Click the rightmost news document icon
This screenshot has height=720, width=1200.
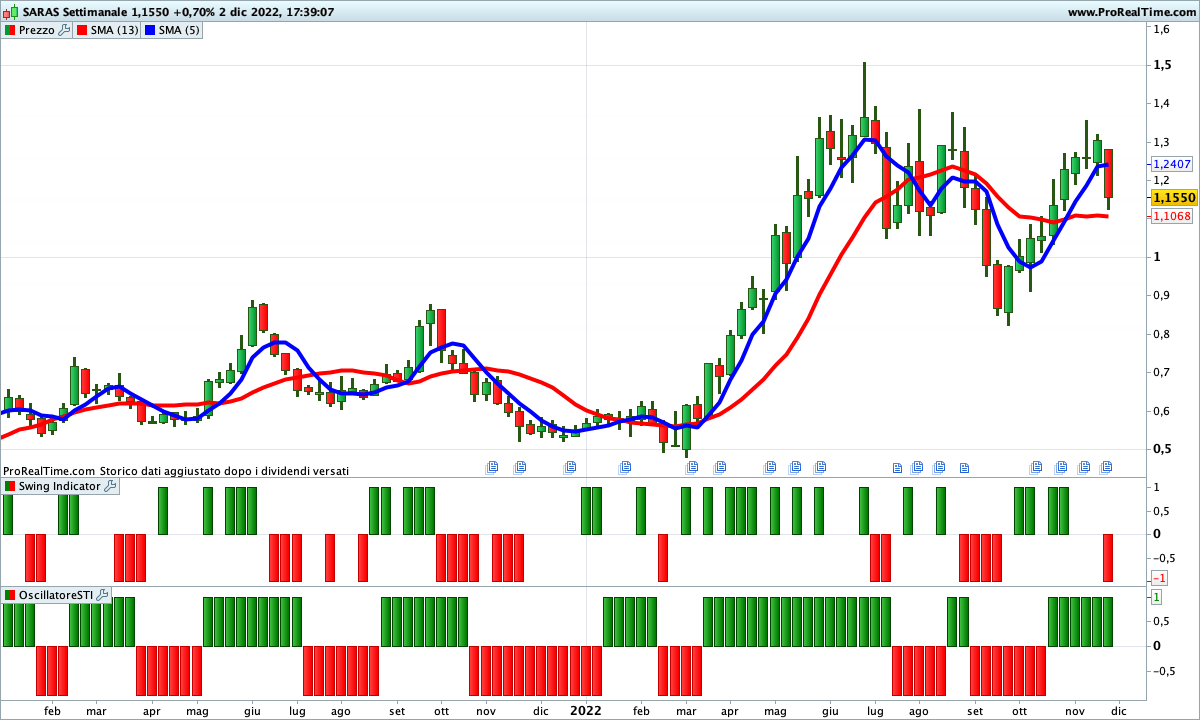coord(1107,467)
